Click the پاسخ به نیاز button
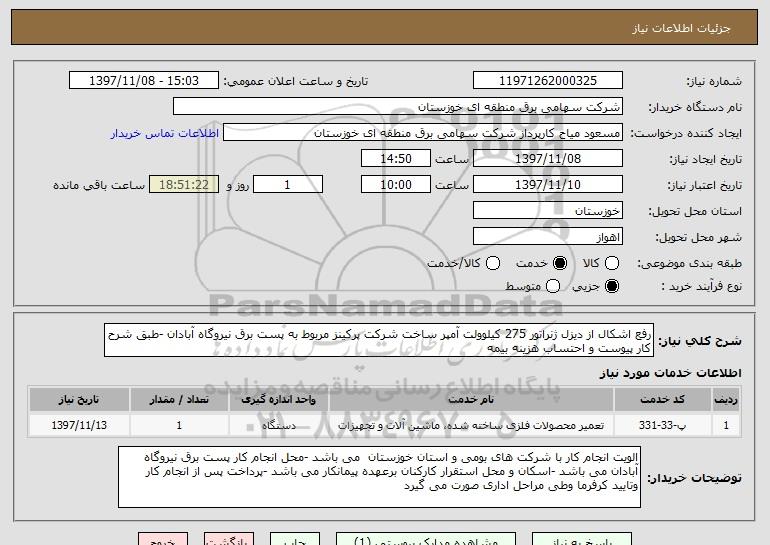 pyautogui.click(x=582, y=539)
